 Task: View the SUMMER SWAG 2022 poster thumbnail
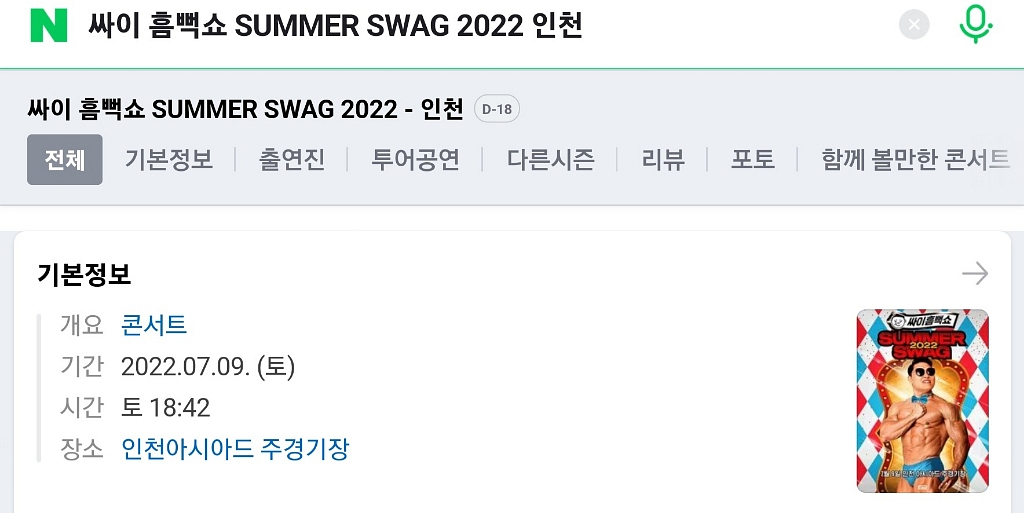tap(922, 401)
